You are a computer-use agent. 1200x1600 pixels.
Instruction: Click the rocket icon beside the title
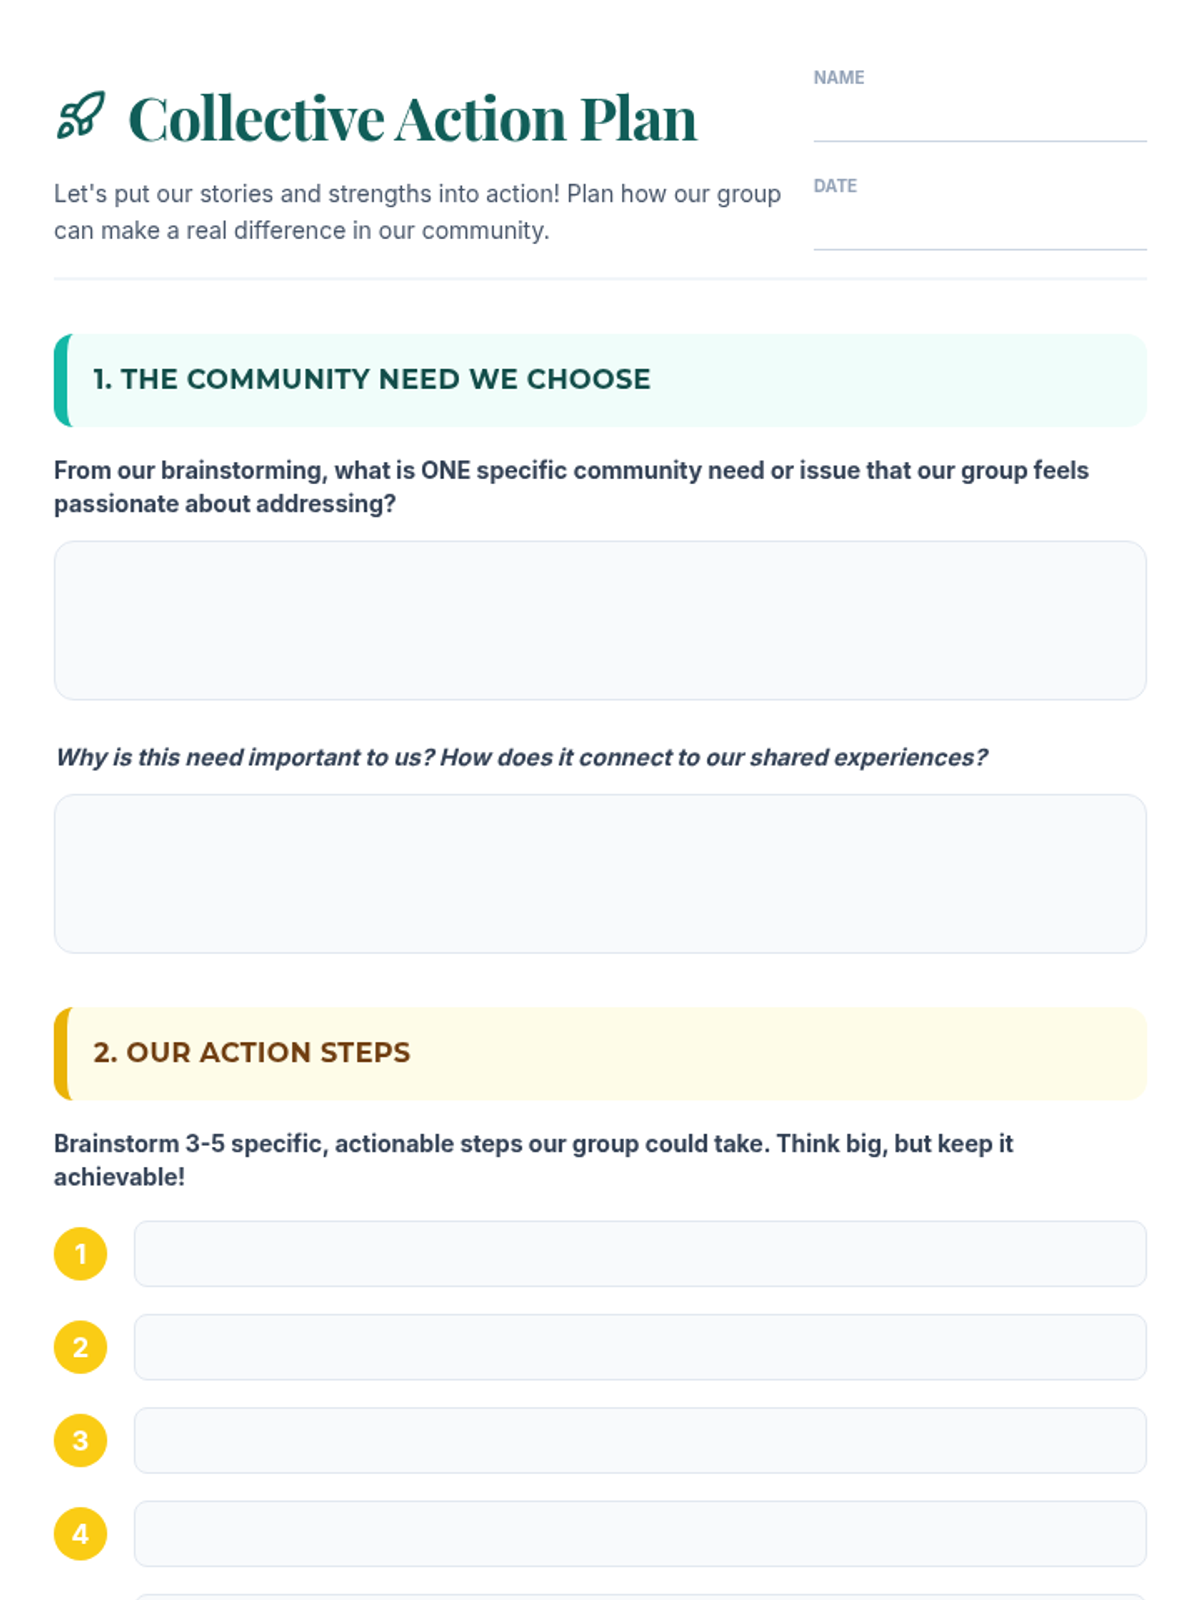click(81, 115)
